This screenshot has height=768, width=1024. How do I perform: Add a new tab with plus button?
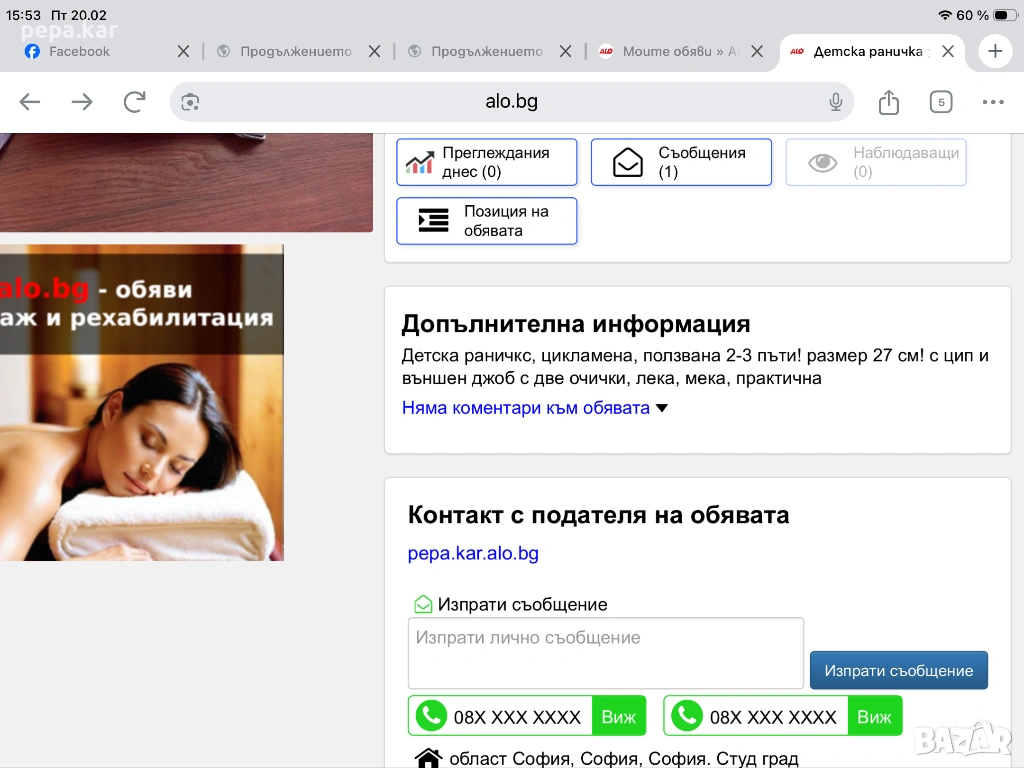(995, 51)
